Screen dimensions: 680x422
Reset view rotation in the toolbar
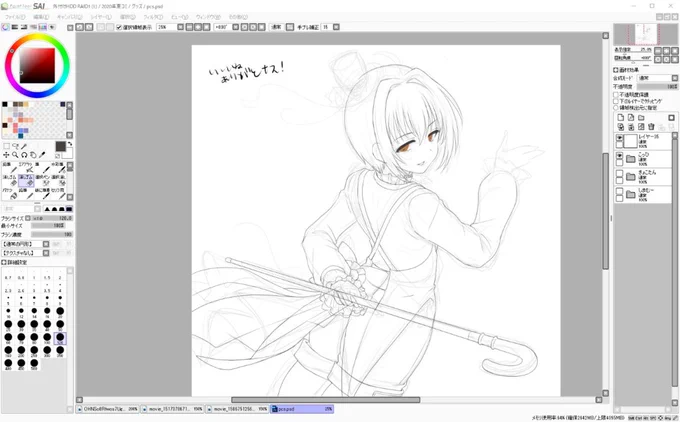coord(262,27)
